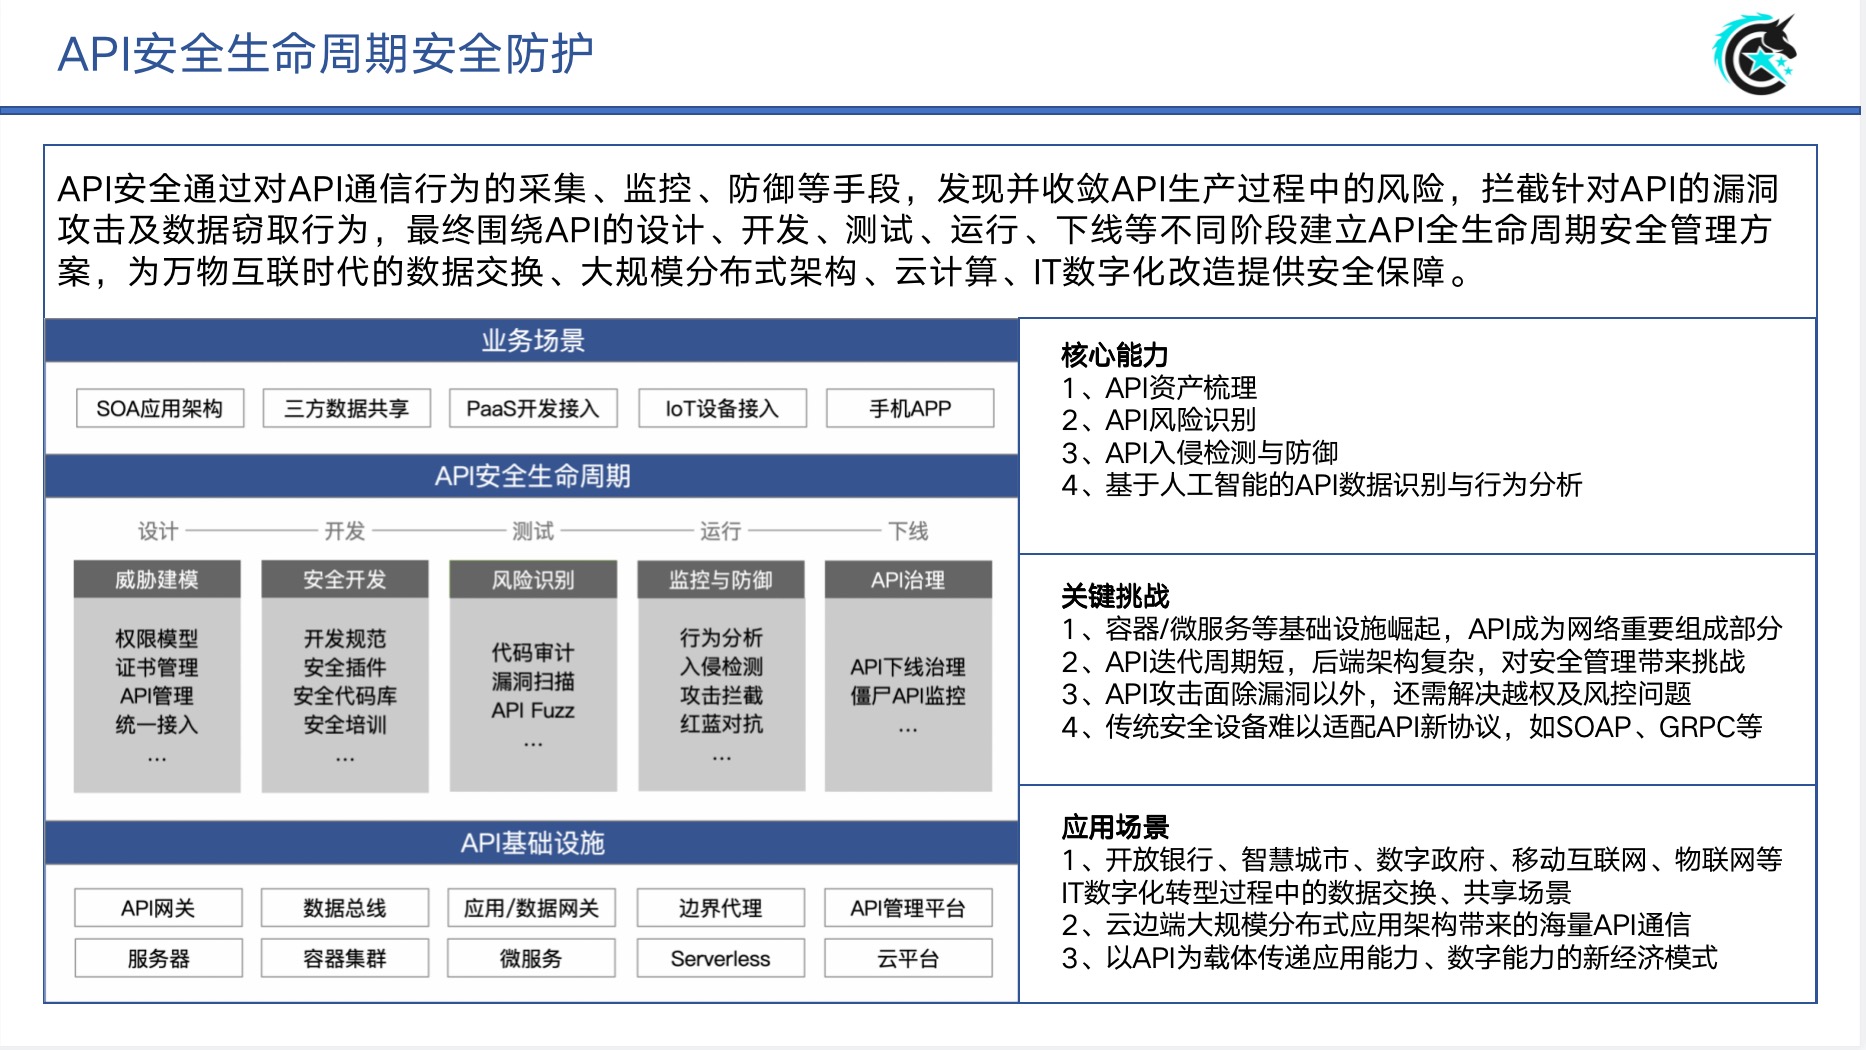The image size is (1866, 1050).
Task: Click the IoT设备接入 box
Action: 722,408
